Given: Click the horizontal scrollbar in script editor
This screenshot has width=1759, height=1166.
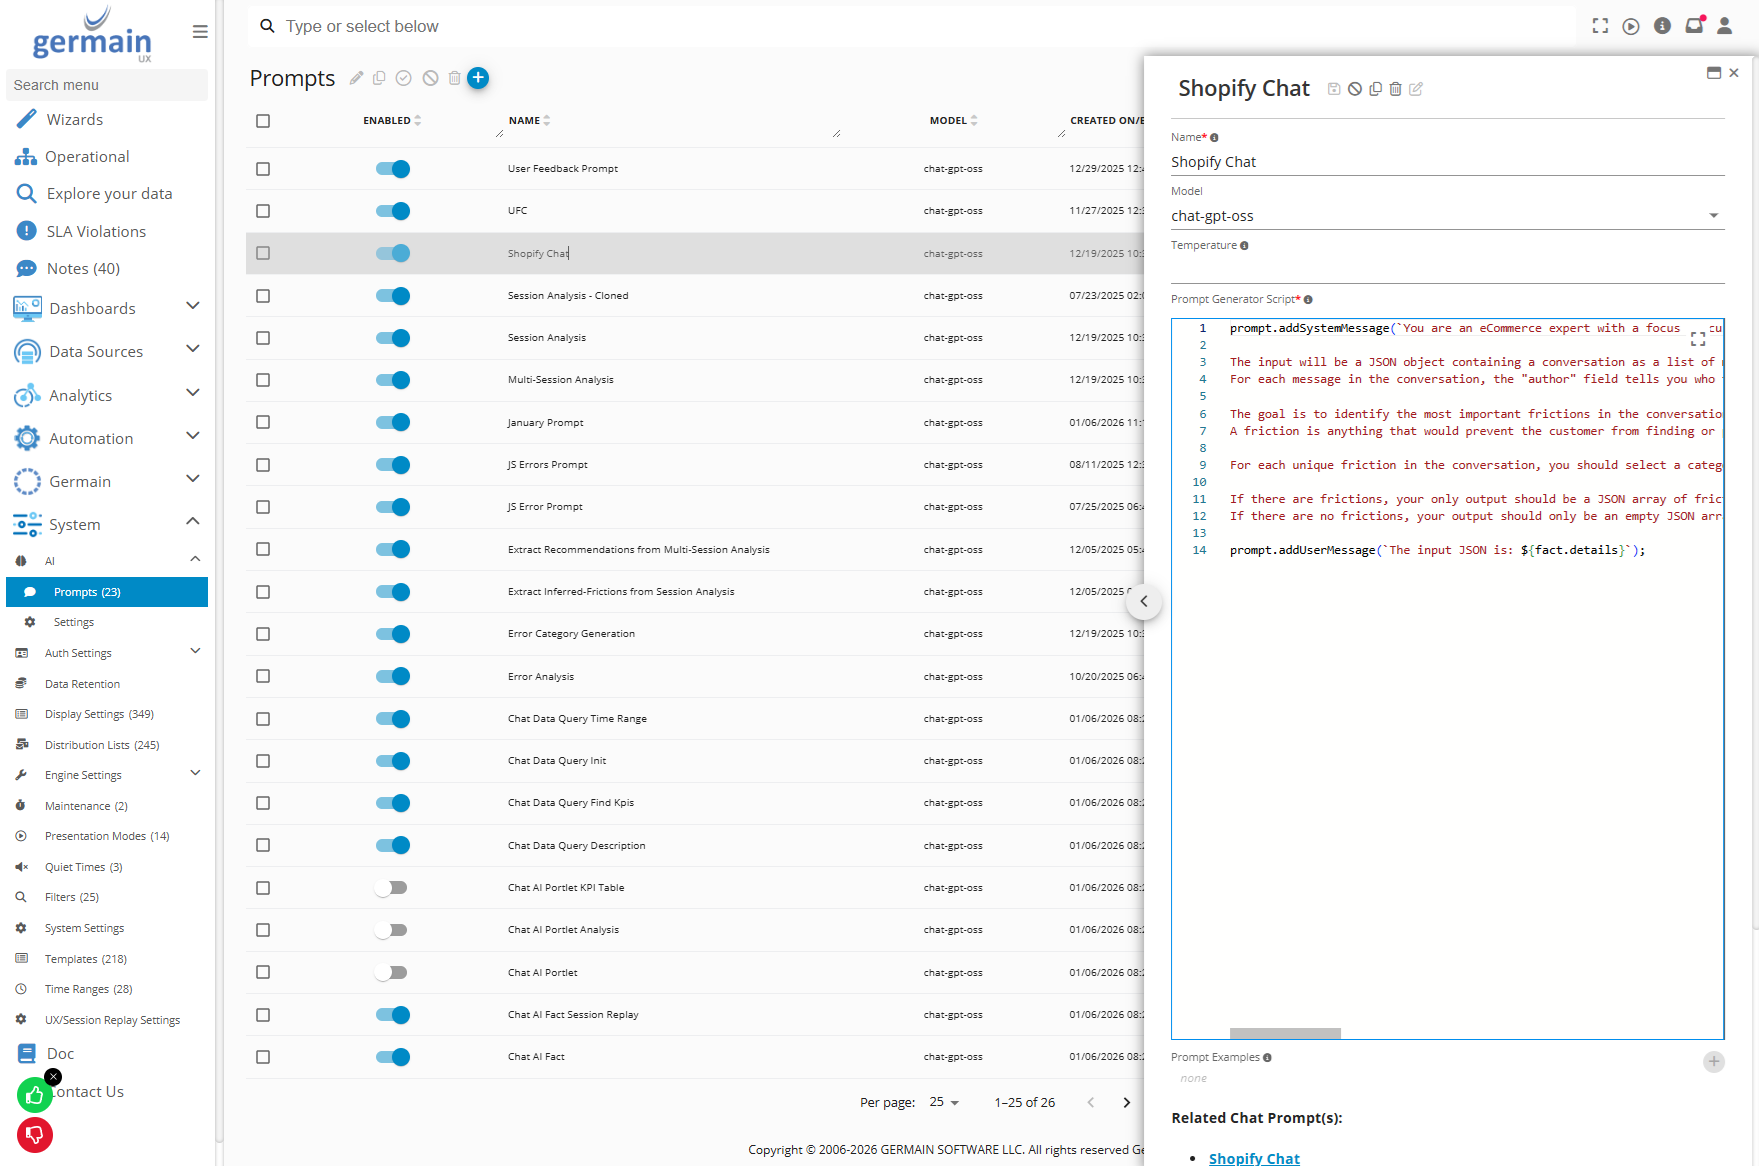Looking at the screenshot, I should click(x=1285, y=1033).
